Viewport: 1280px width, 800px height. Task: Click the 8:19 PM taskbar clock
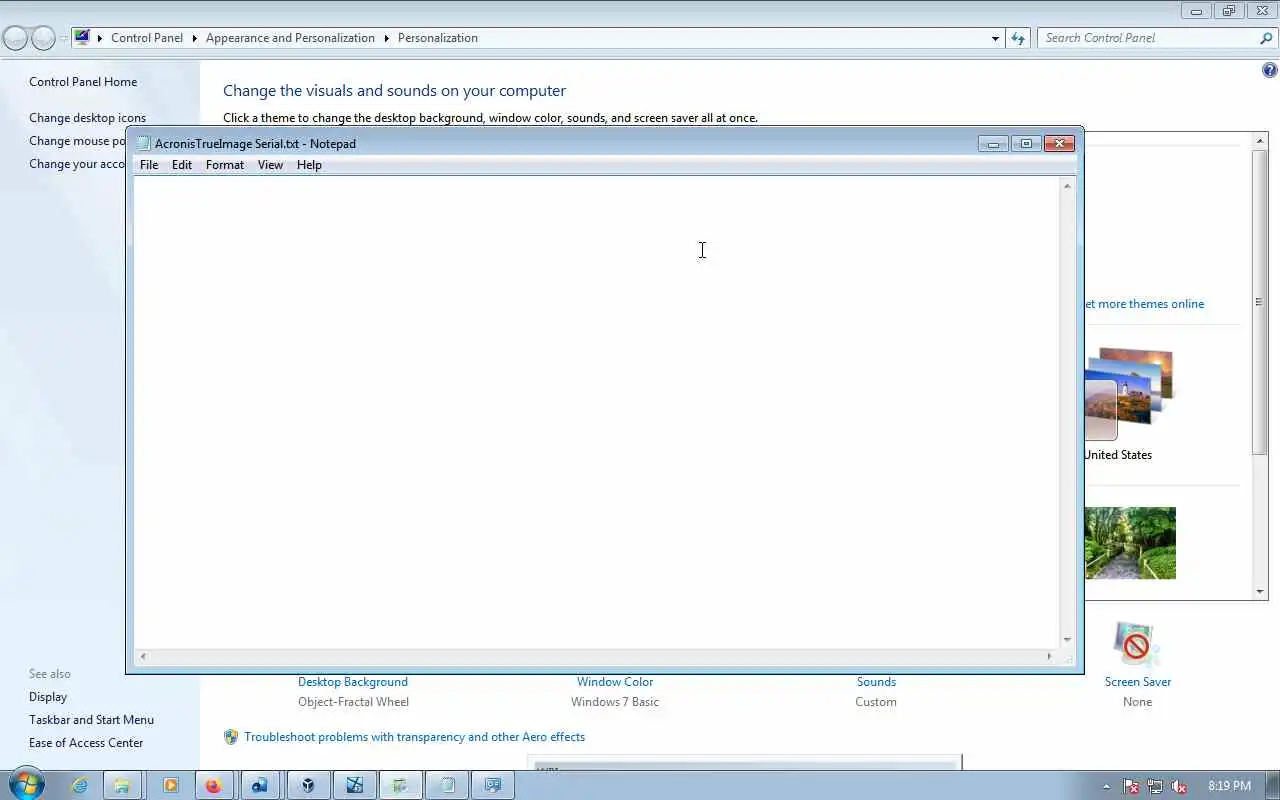click(1229, 786)
